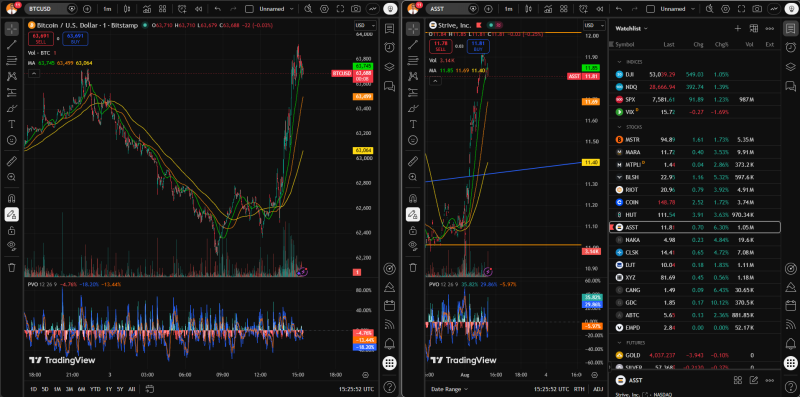Select 1D range in BTCUSD window
The width and height of the screenshot is (800, 397).
tap(34, 389)
